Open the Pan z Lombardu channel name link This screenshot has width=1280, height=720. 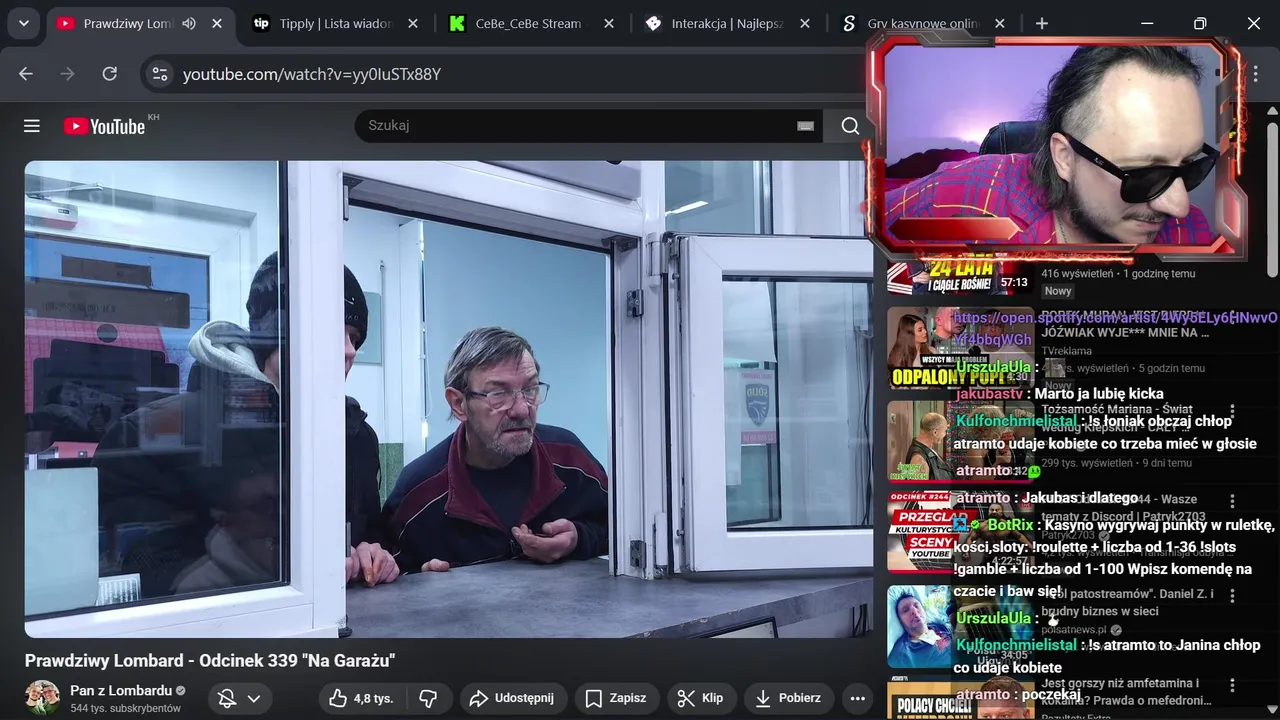coord(121,690)
